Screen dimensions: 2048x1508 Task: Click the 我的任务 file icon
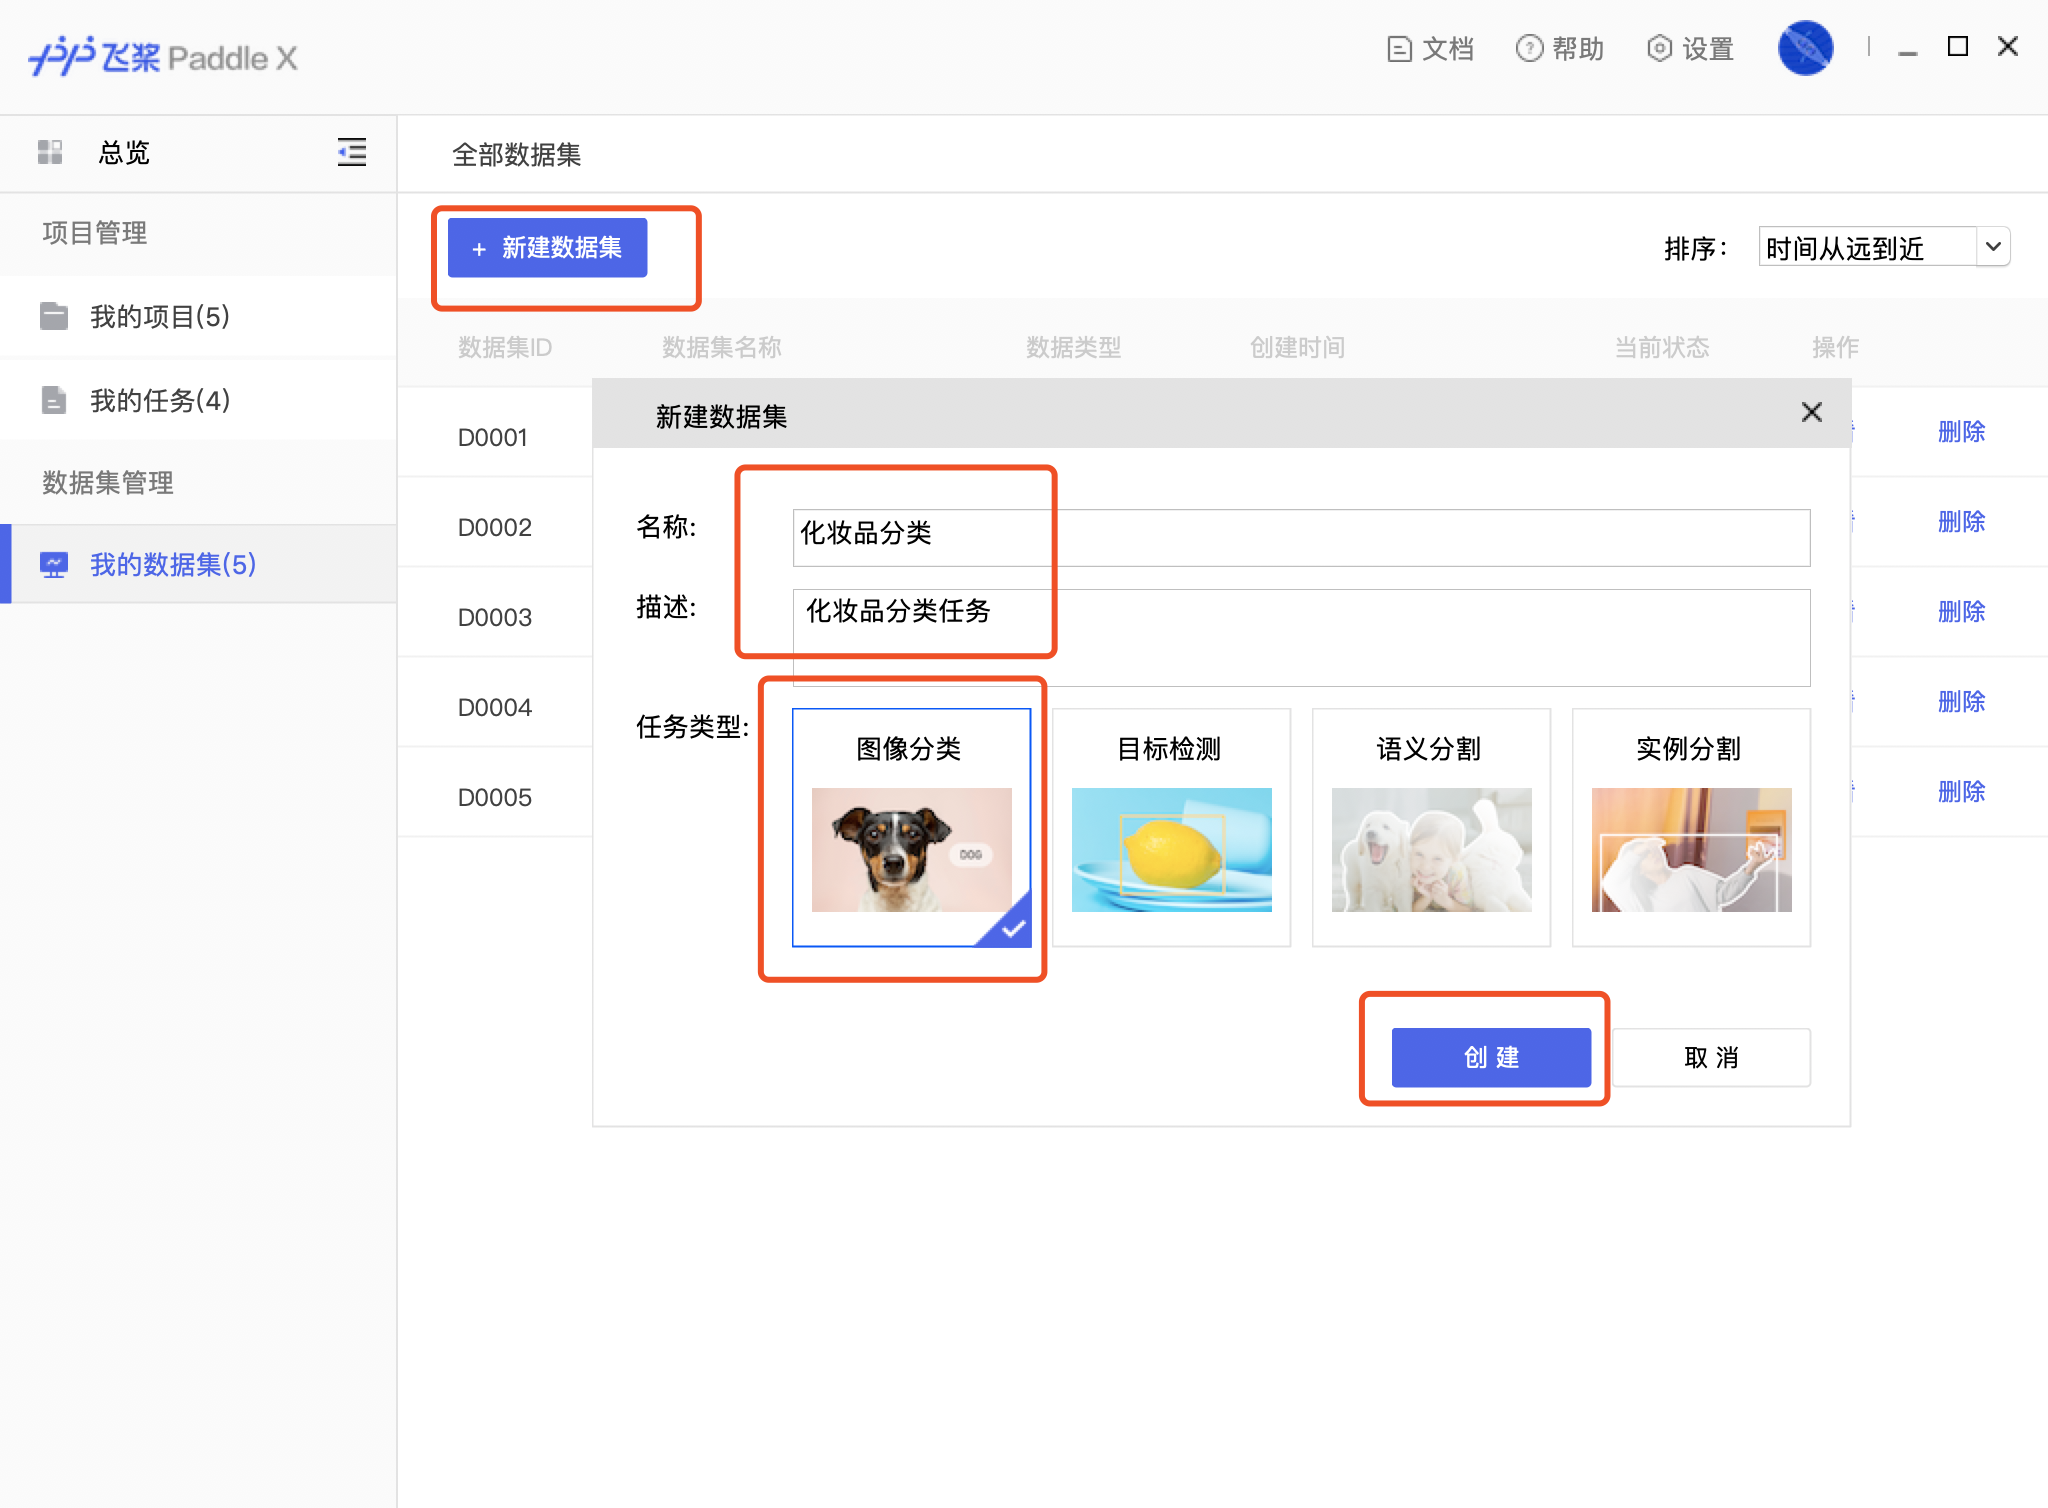point(54,400)
